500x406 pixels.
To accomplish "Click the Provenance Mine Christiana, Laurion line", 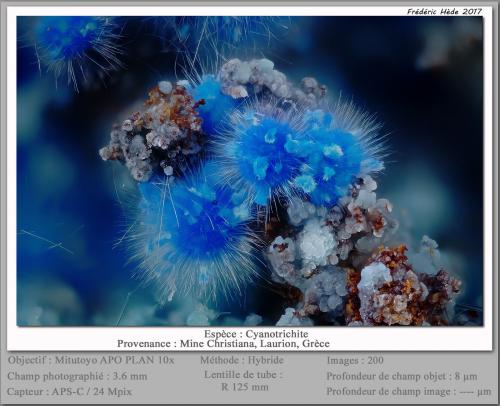I will pos(223,343).
